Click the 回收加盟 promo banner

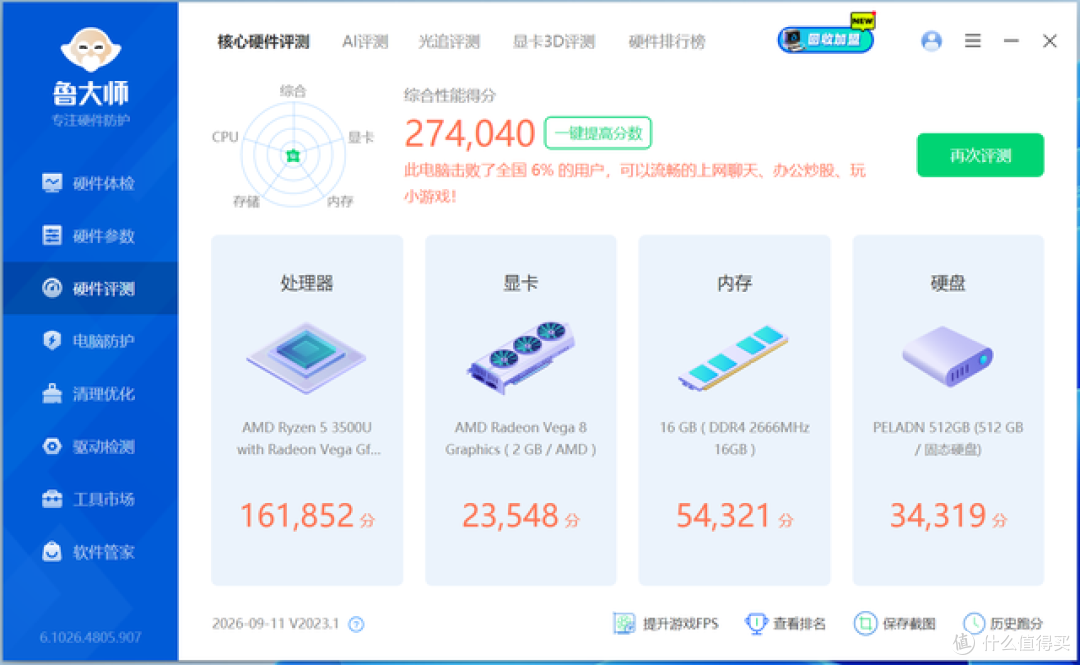(x=826, y=39)
